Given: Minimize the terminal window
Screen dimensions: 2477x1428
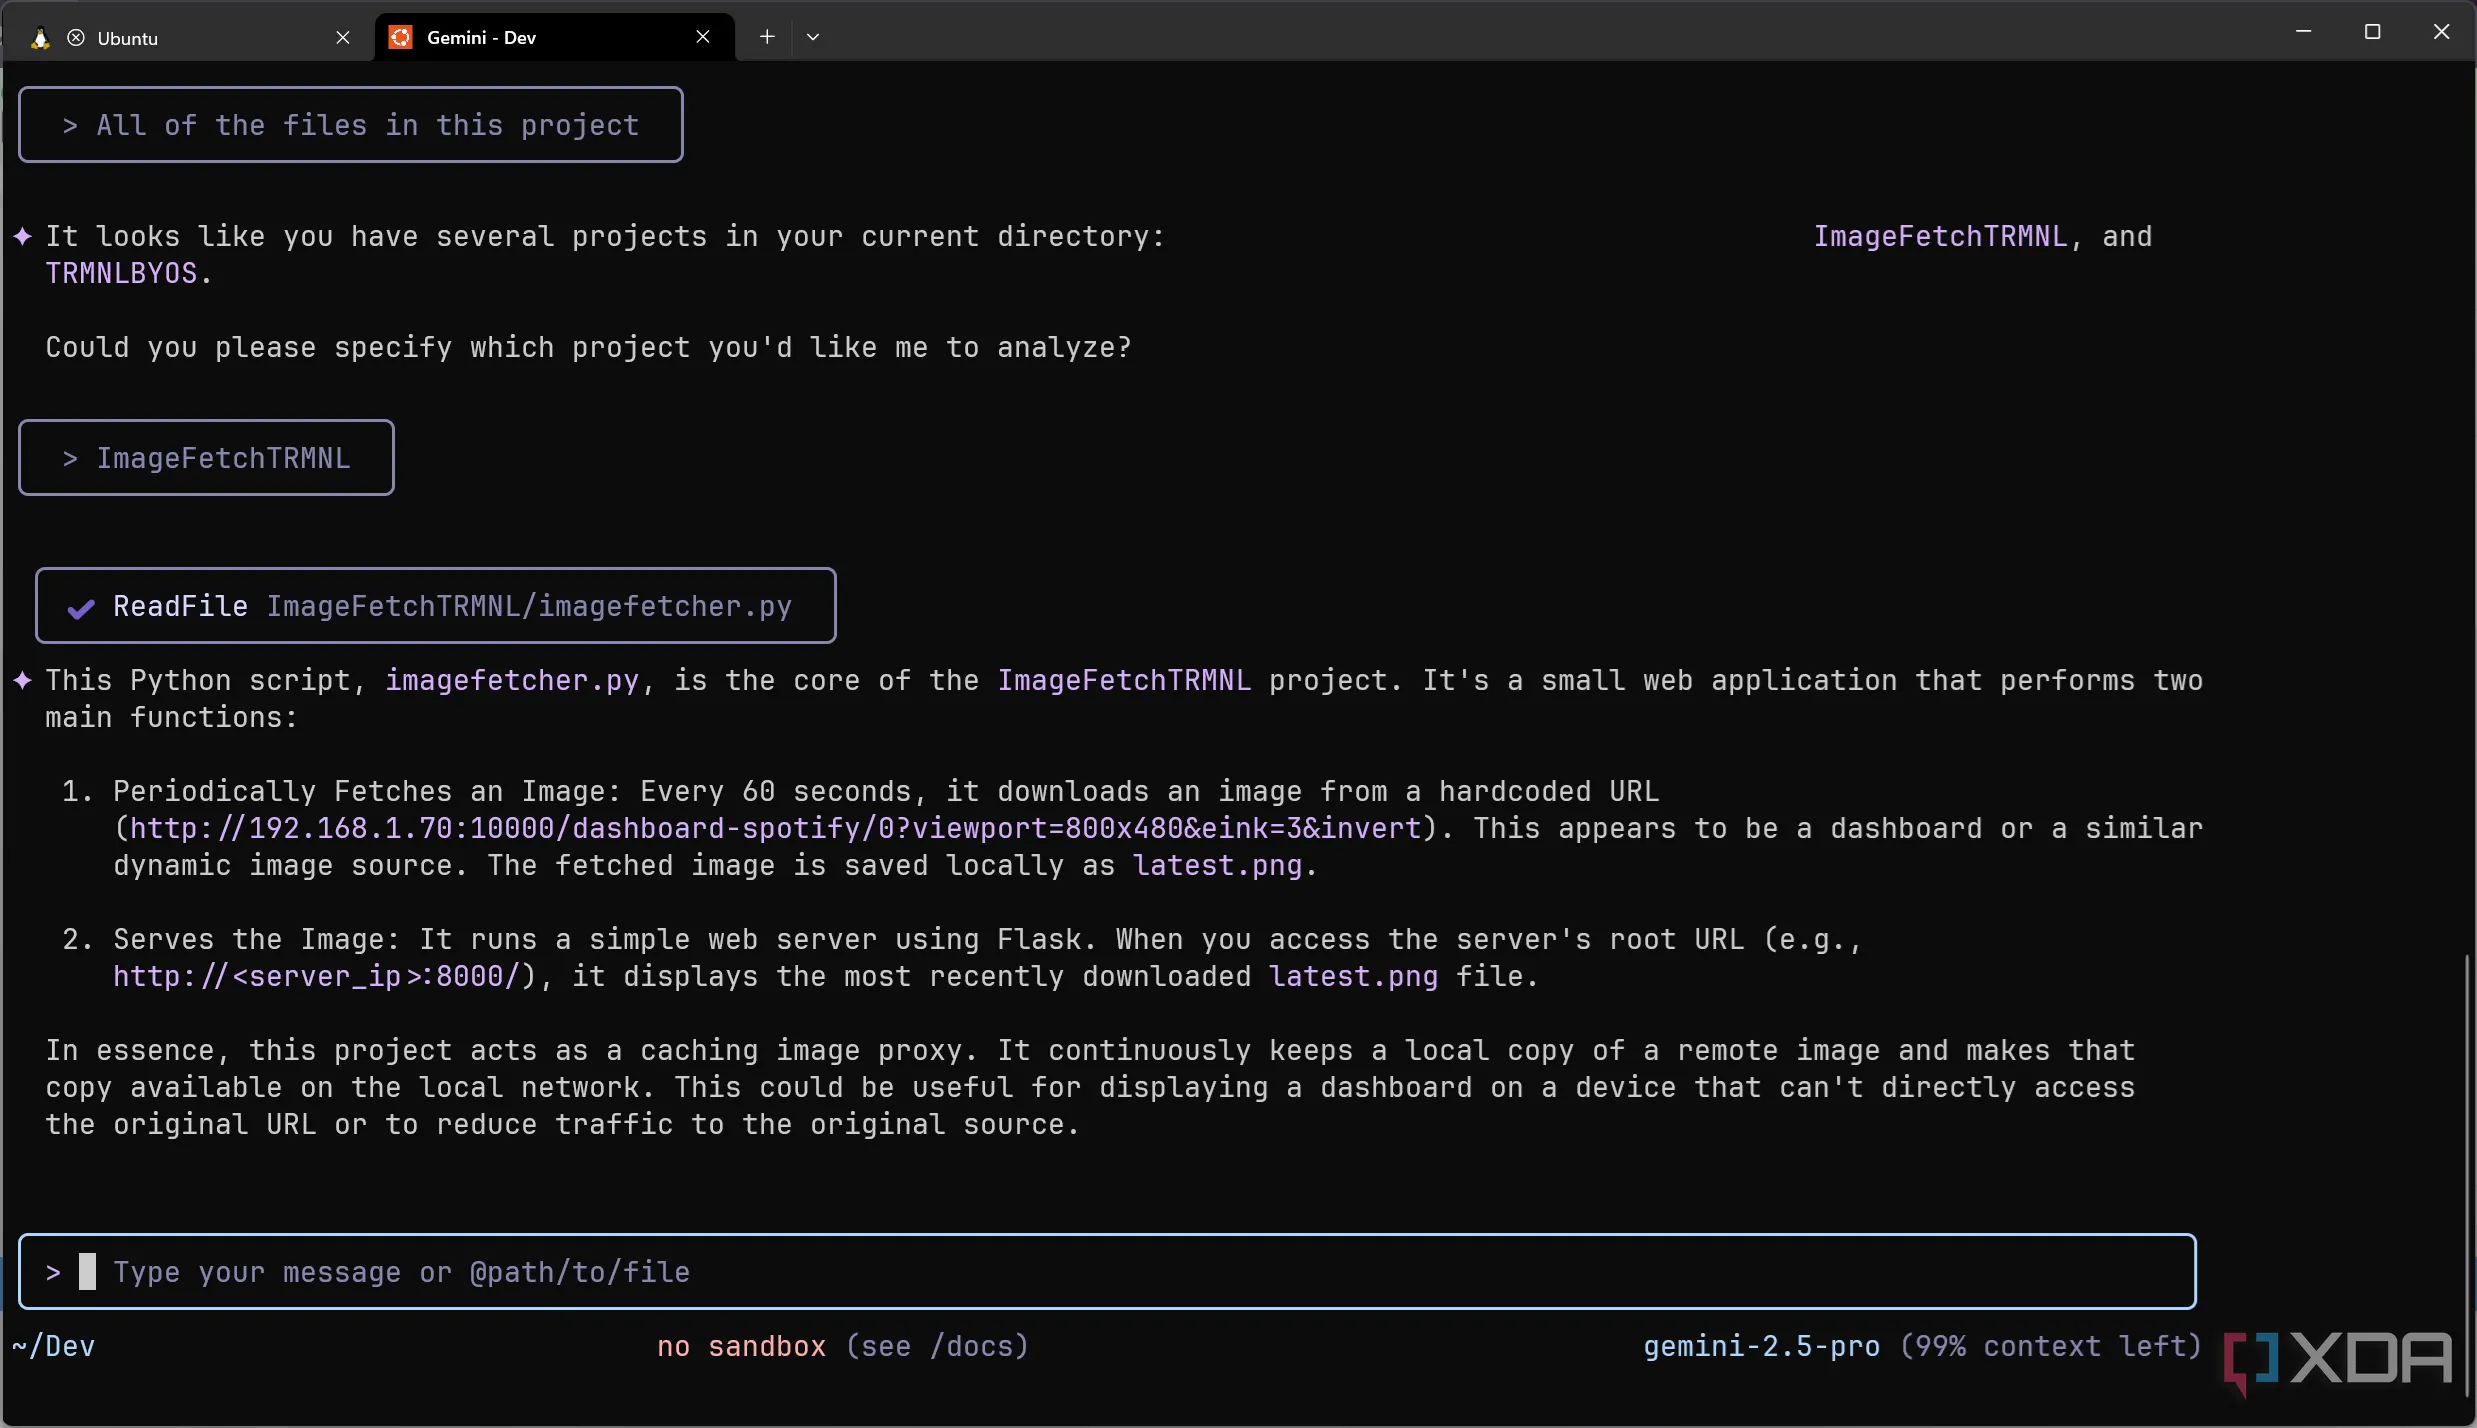Looking at the screenshot, I should click(2304, 32).
